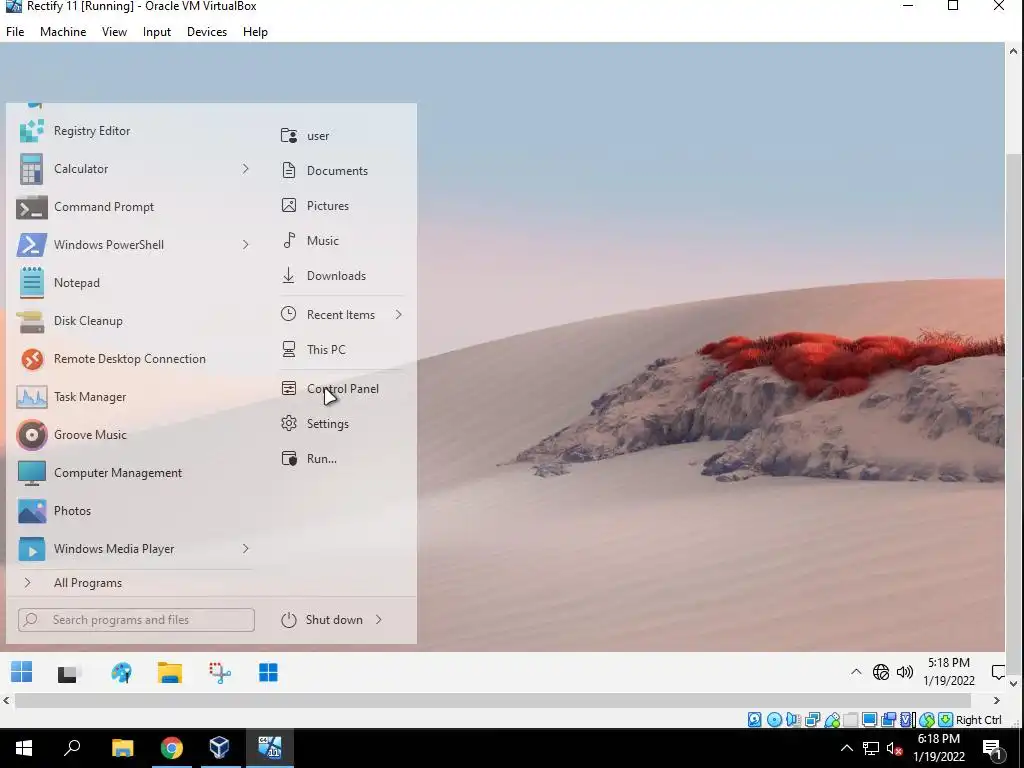
Task: Open VirtualBox Input menu
Action: (157, 31)
